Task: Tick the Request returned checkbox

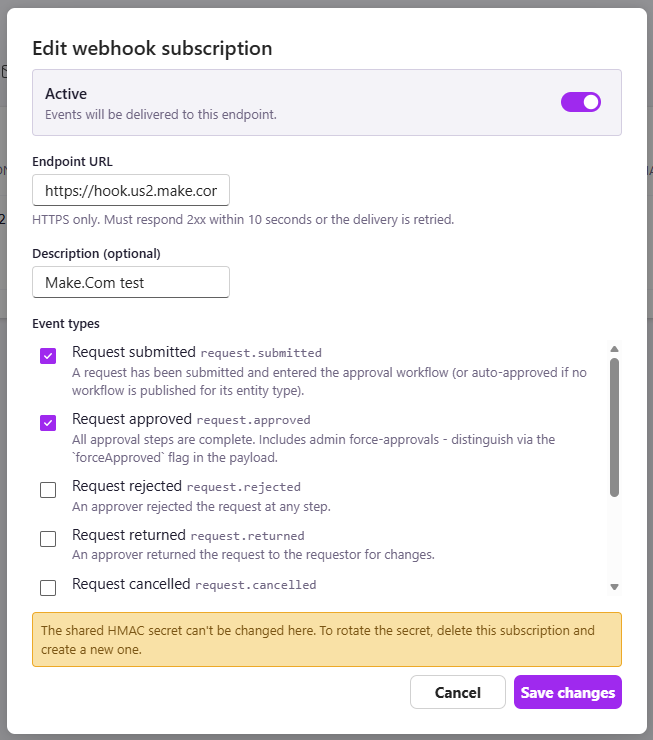Action: pyautogui.click(x=48, y=538)
